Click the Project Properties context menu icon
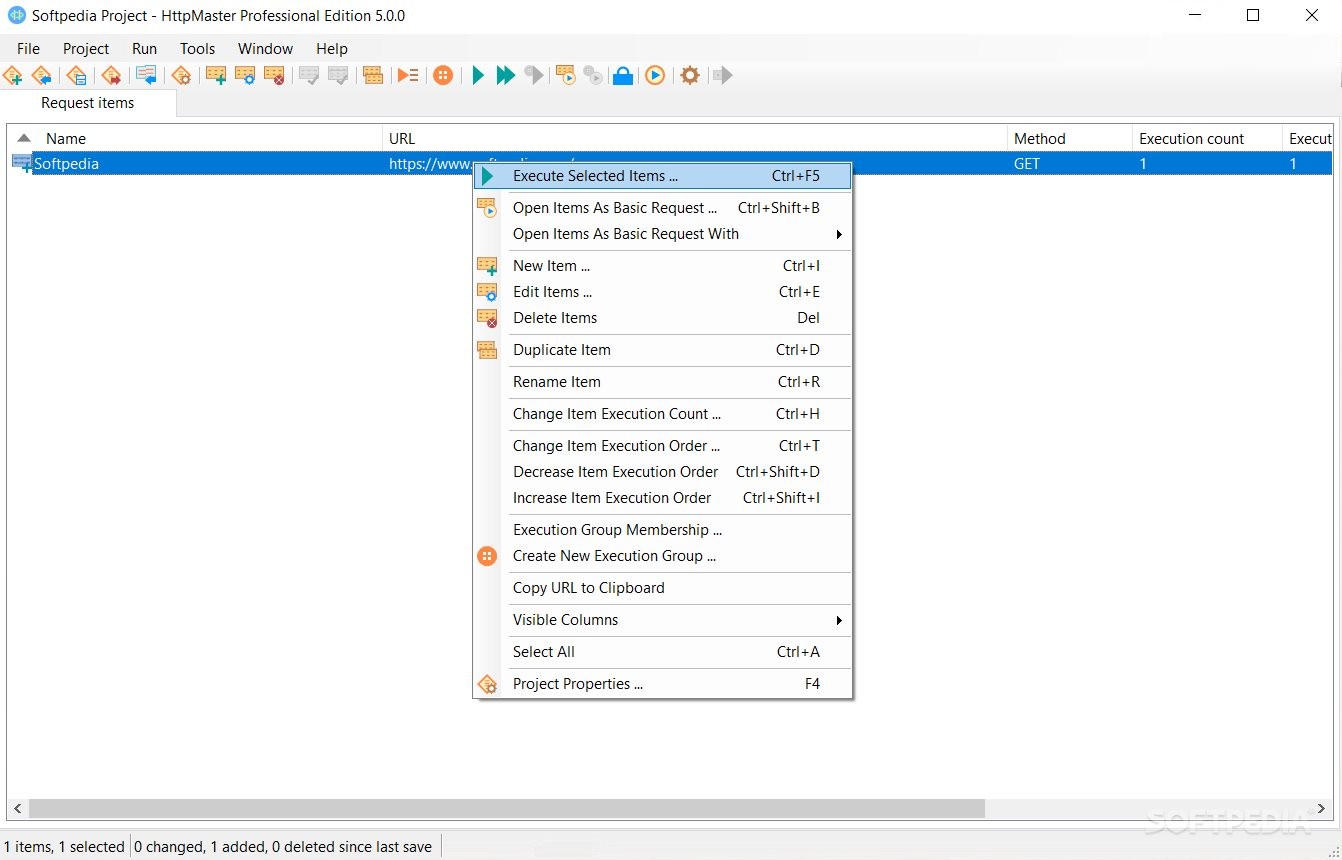 487,684
